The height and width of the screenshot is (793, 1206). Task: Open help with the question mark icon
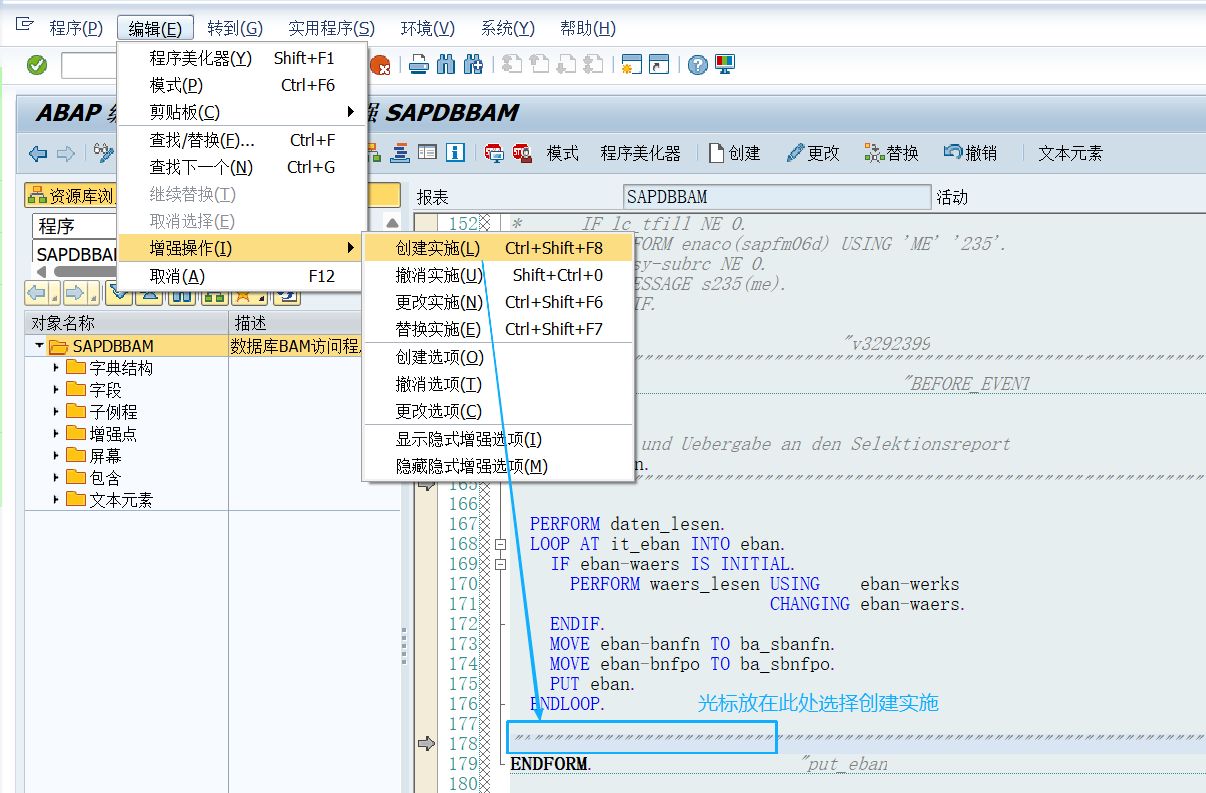pyautogui.click(x=696, y=64)
